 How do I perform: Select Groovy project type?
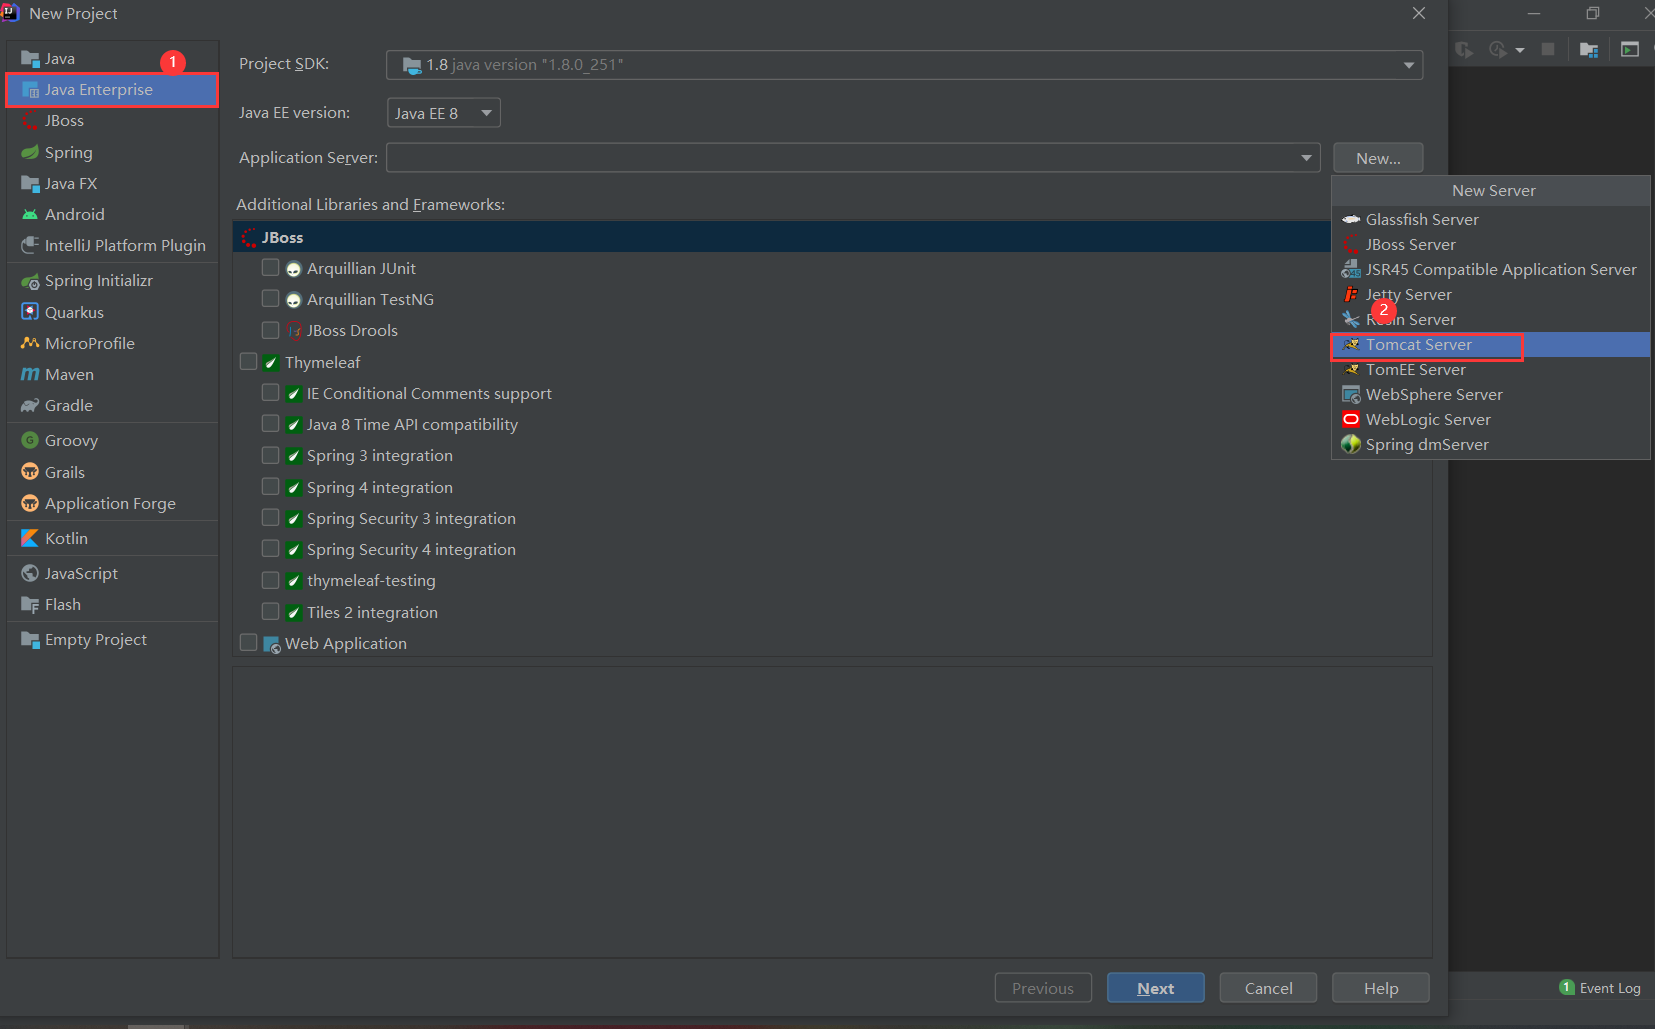[112, 441]
